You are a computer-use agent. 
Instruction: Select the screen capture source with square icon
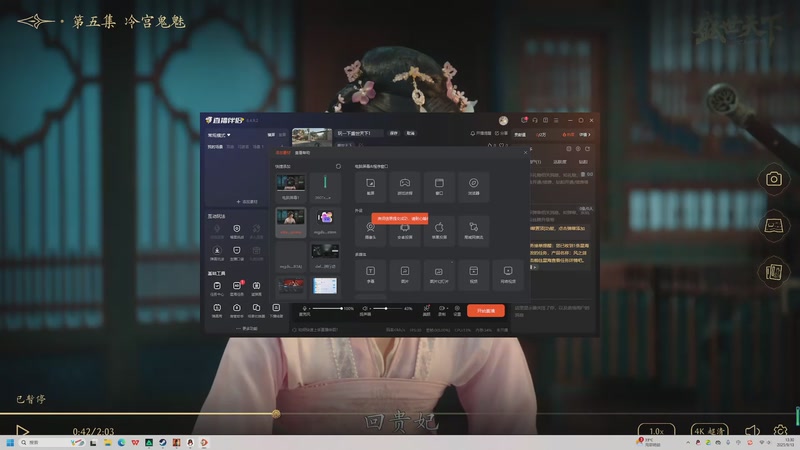[370, 186]
